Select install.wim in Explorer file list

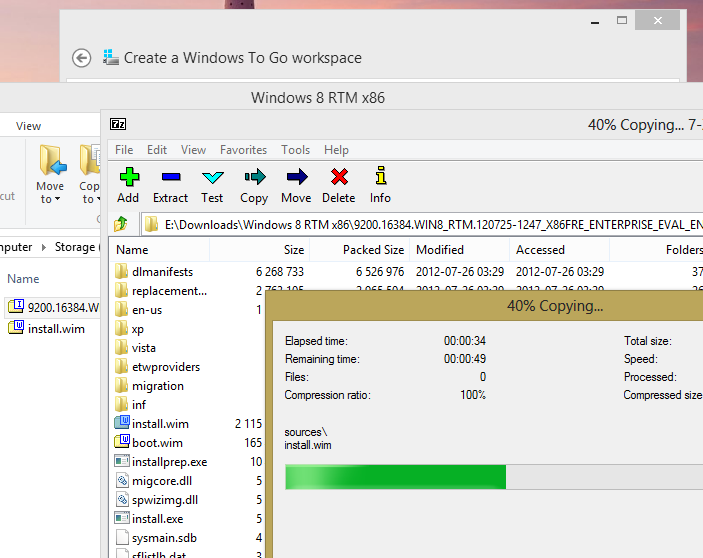pos(47,329)
